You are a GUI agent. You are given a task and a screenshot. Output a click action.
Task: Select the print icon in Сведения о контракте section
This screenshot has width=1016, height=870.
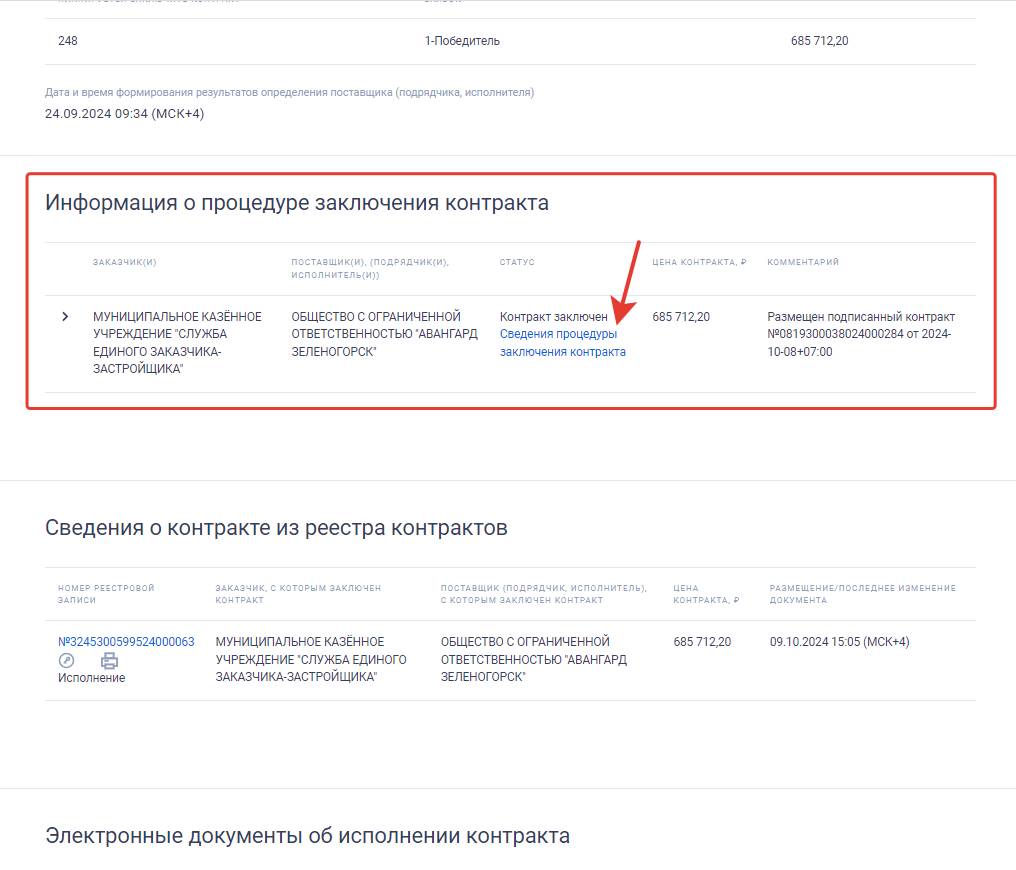click(110, 660)
